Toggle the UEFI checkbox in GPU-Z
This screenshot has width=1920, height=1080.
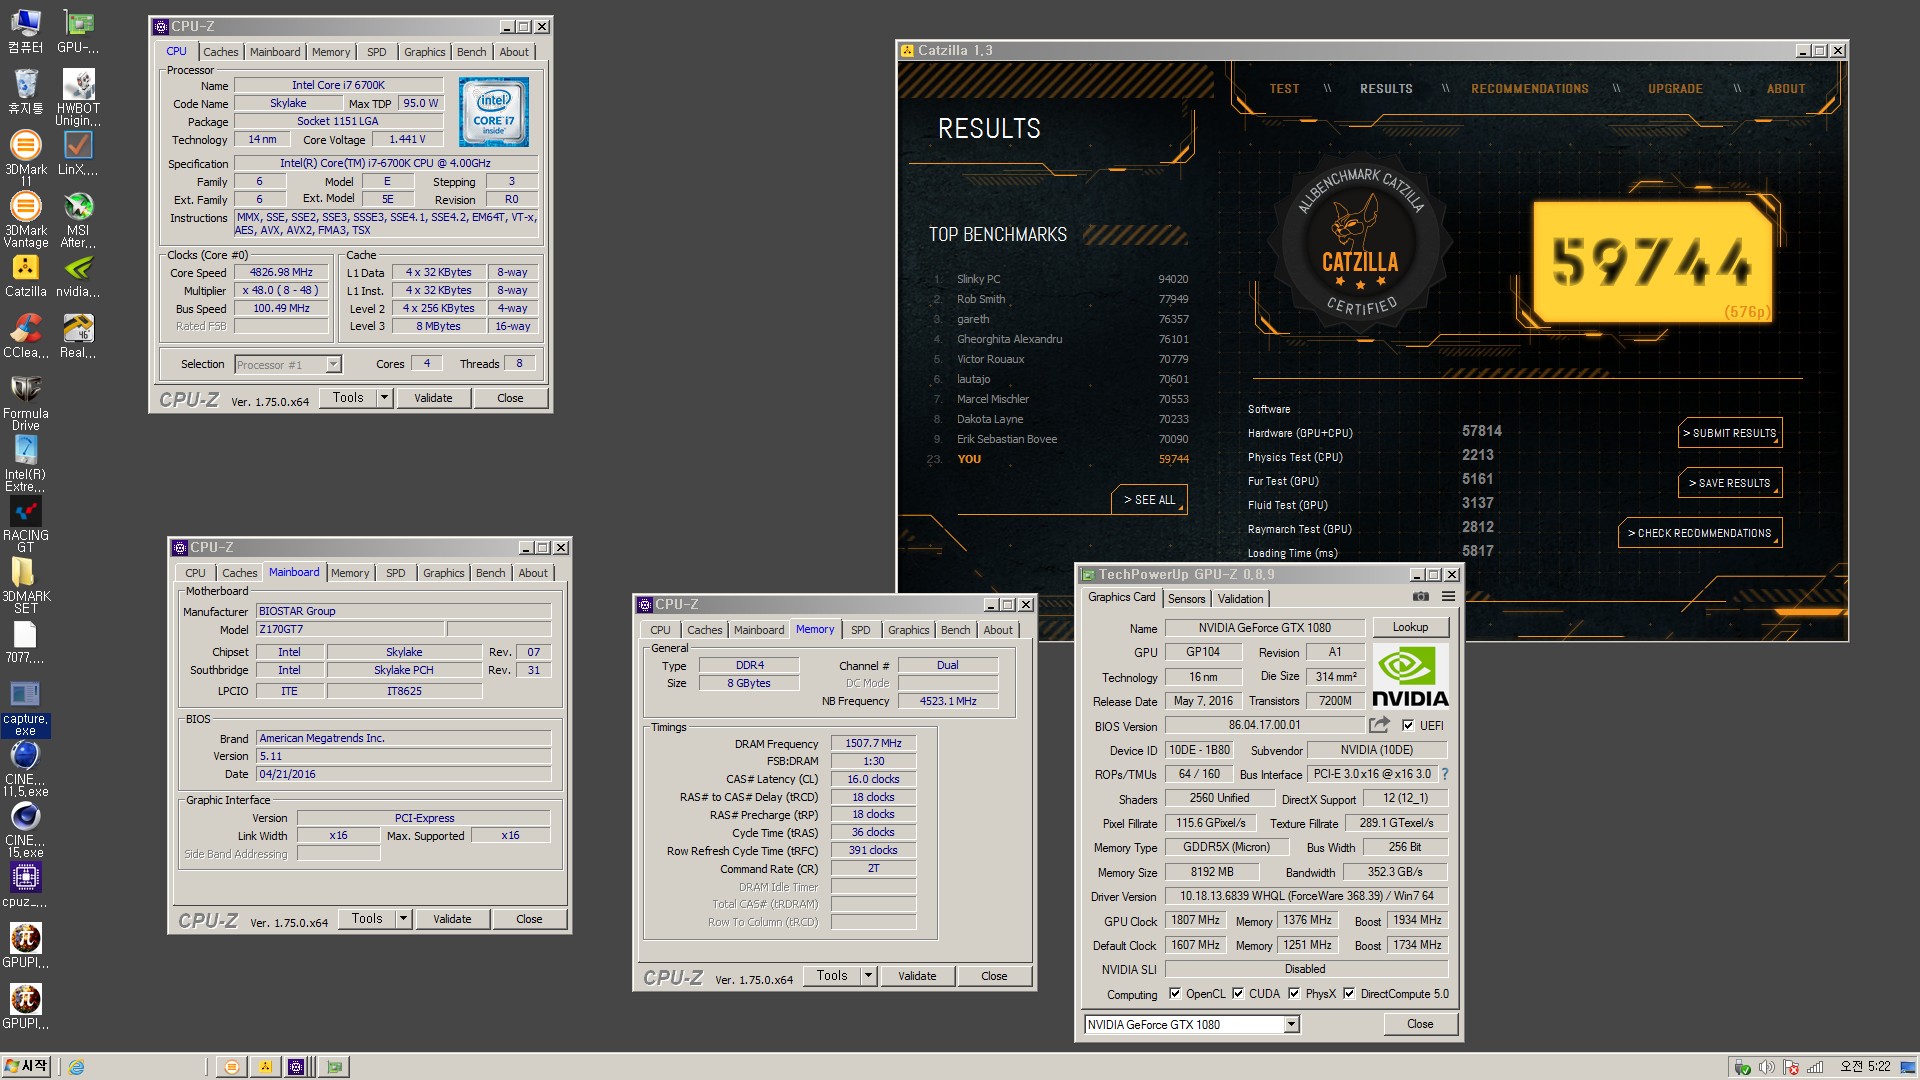(1408, 725)
